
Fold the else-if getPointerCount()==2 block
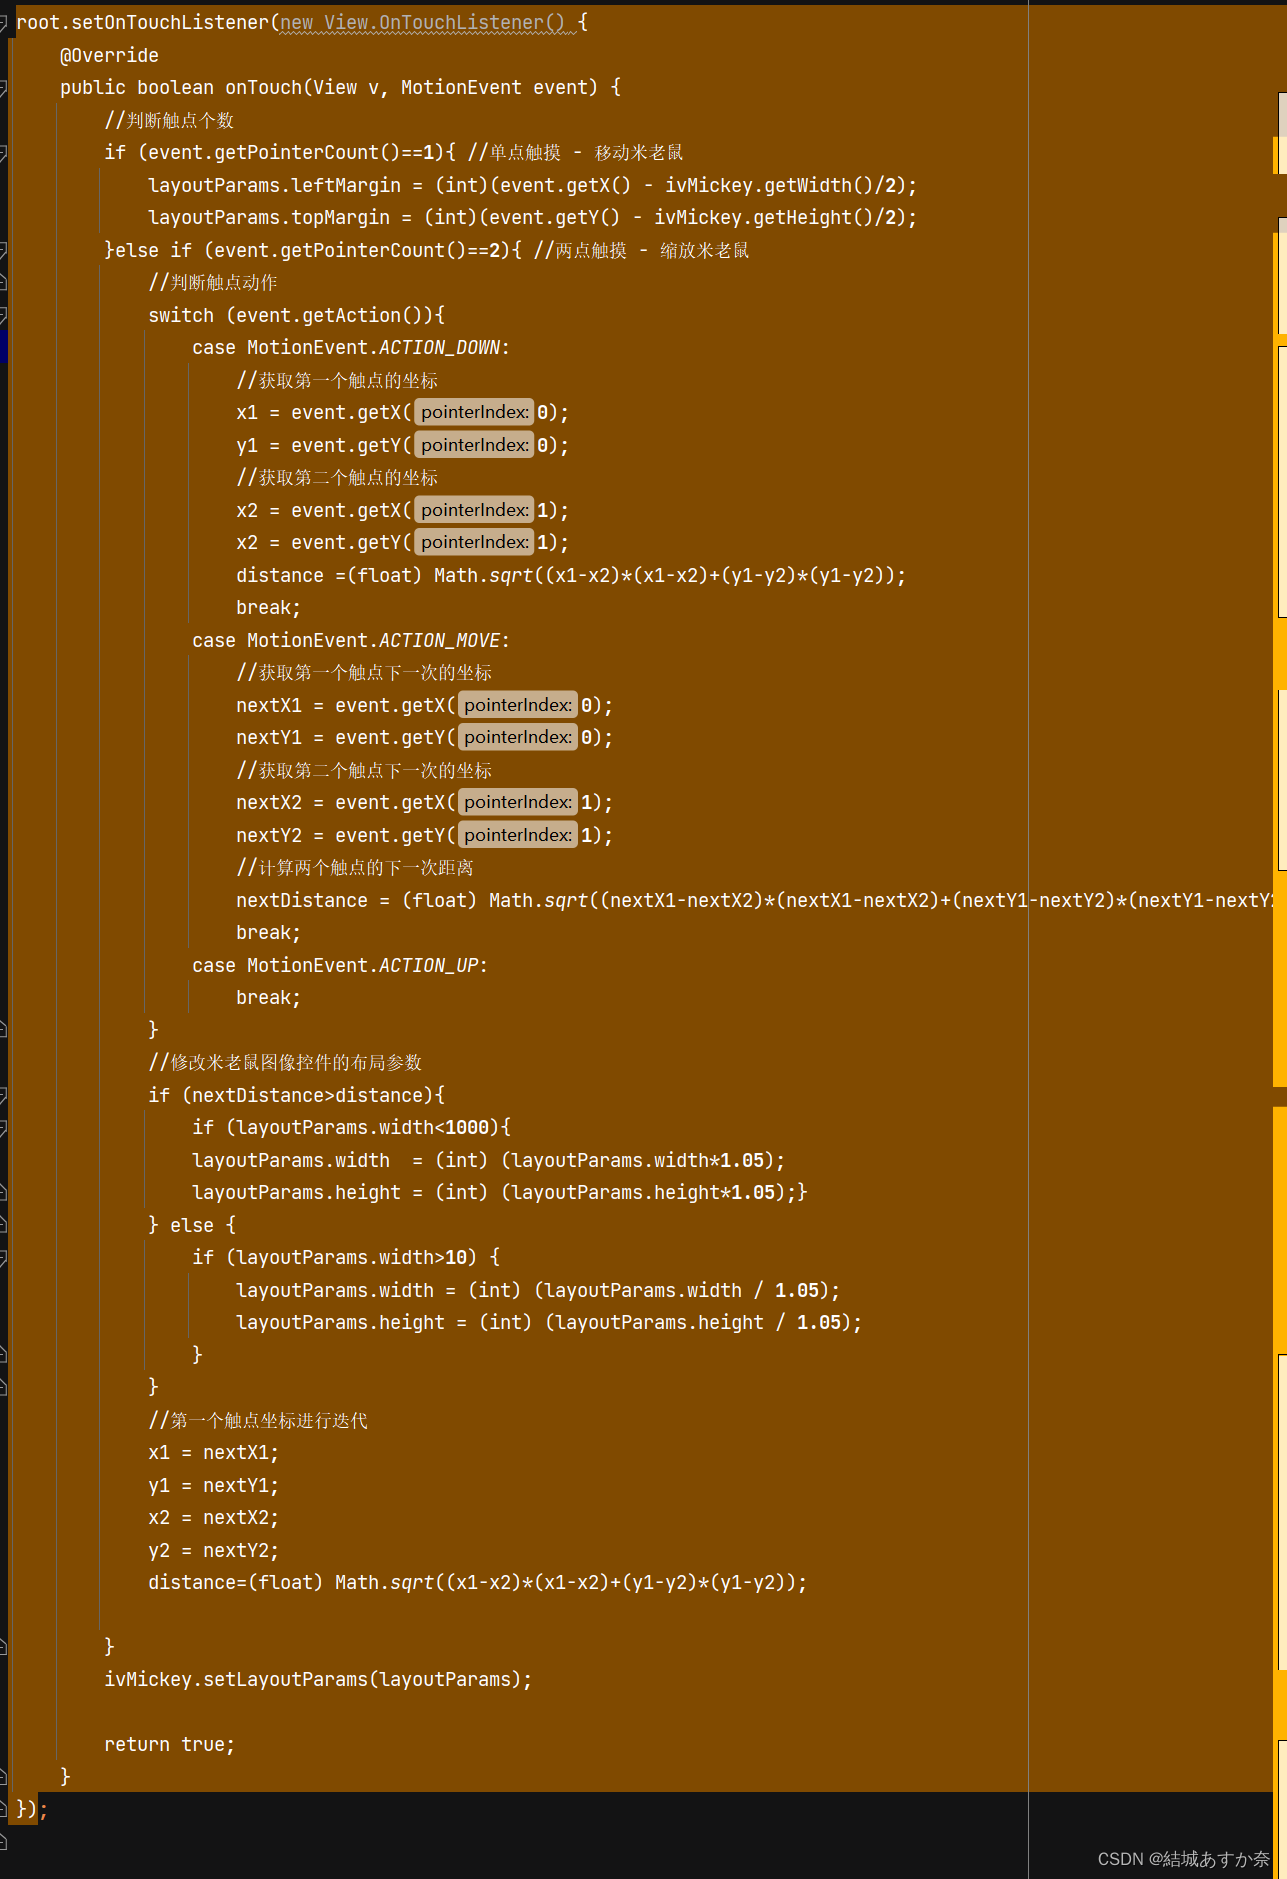coord(3,250)
